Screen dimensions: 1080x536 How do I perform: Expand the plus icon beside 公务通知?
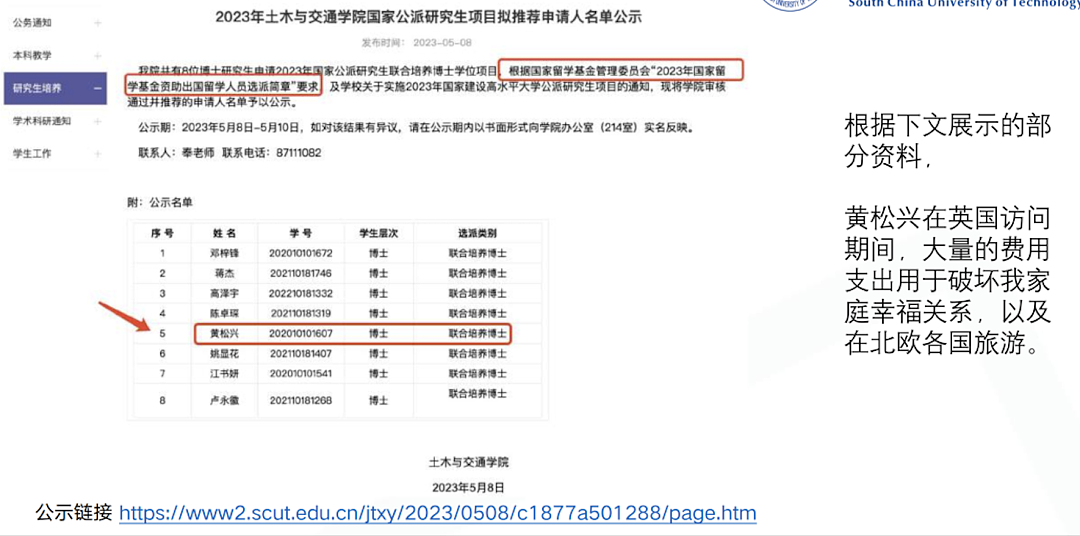pyautogui.click(x=97, y=23)
